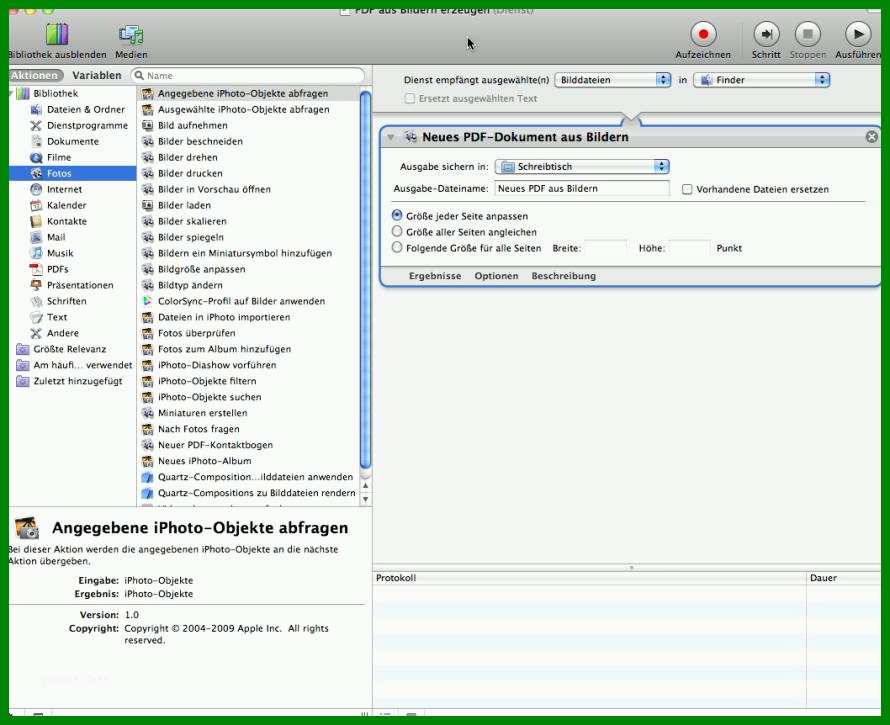Open the Bilddateien input type dropdown
890x725 pixels.
612,79
